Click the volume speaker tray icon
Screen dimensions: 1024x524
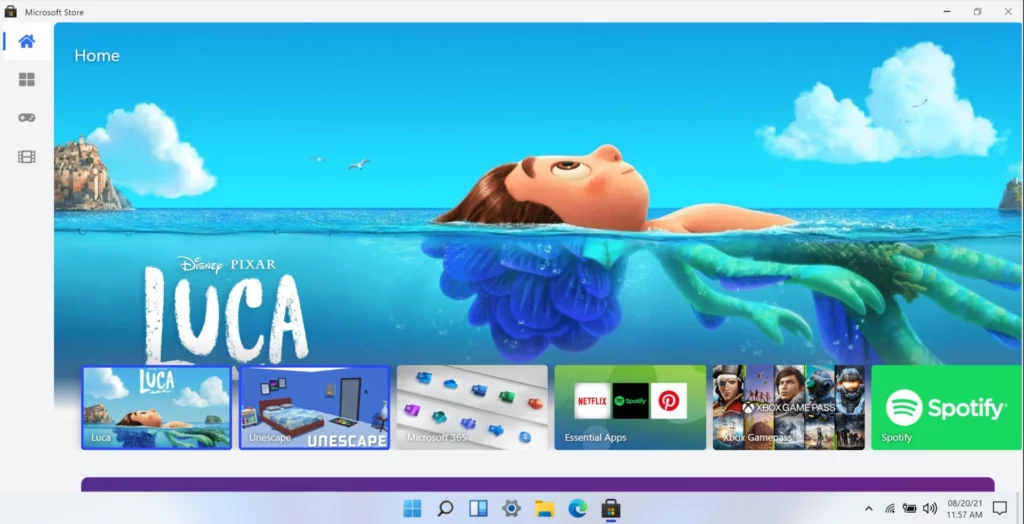930,508
